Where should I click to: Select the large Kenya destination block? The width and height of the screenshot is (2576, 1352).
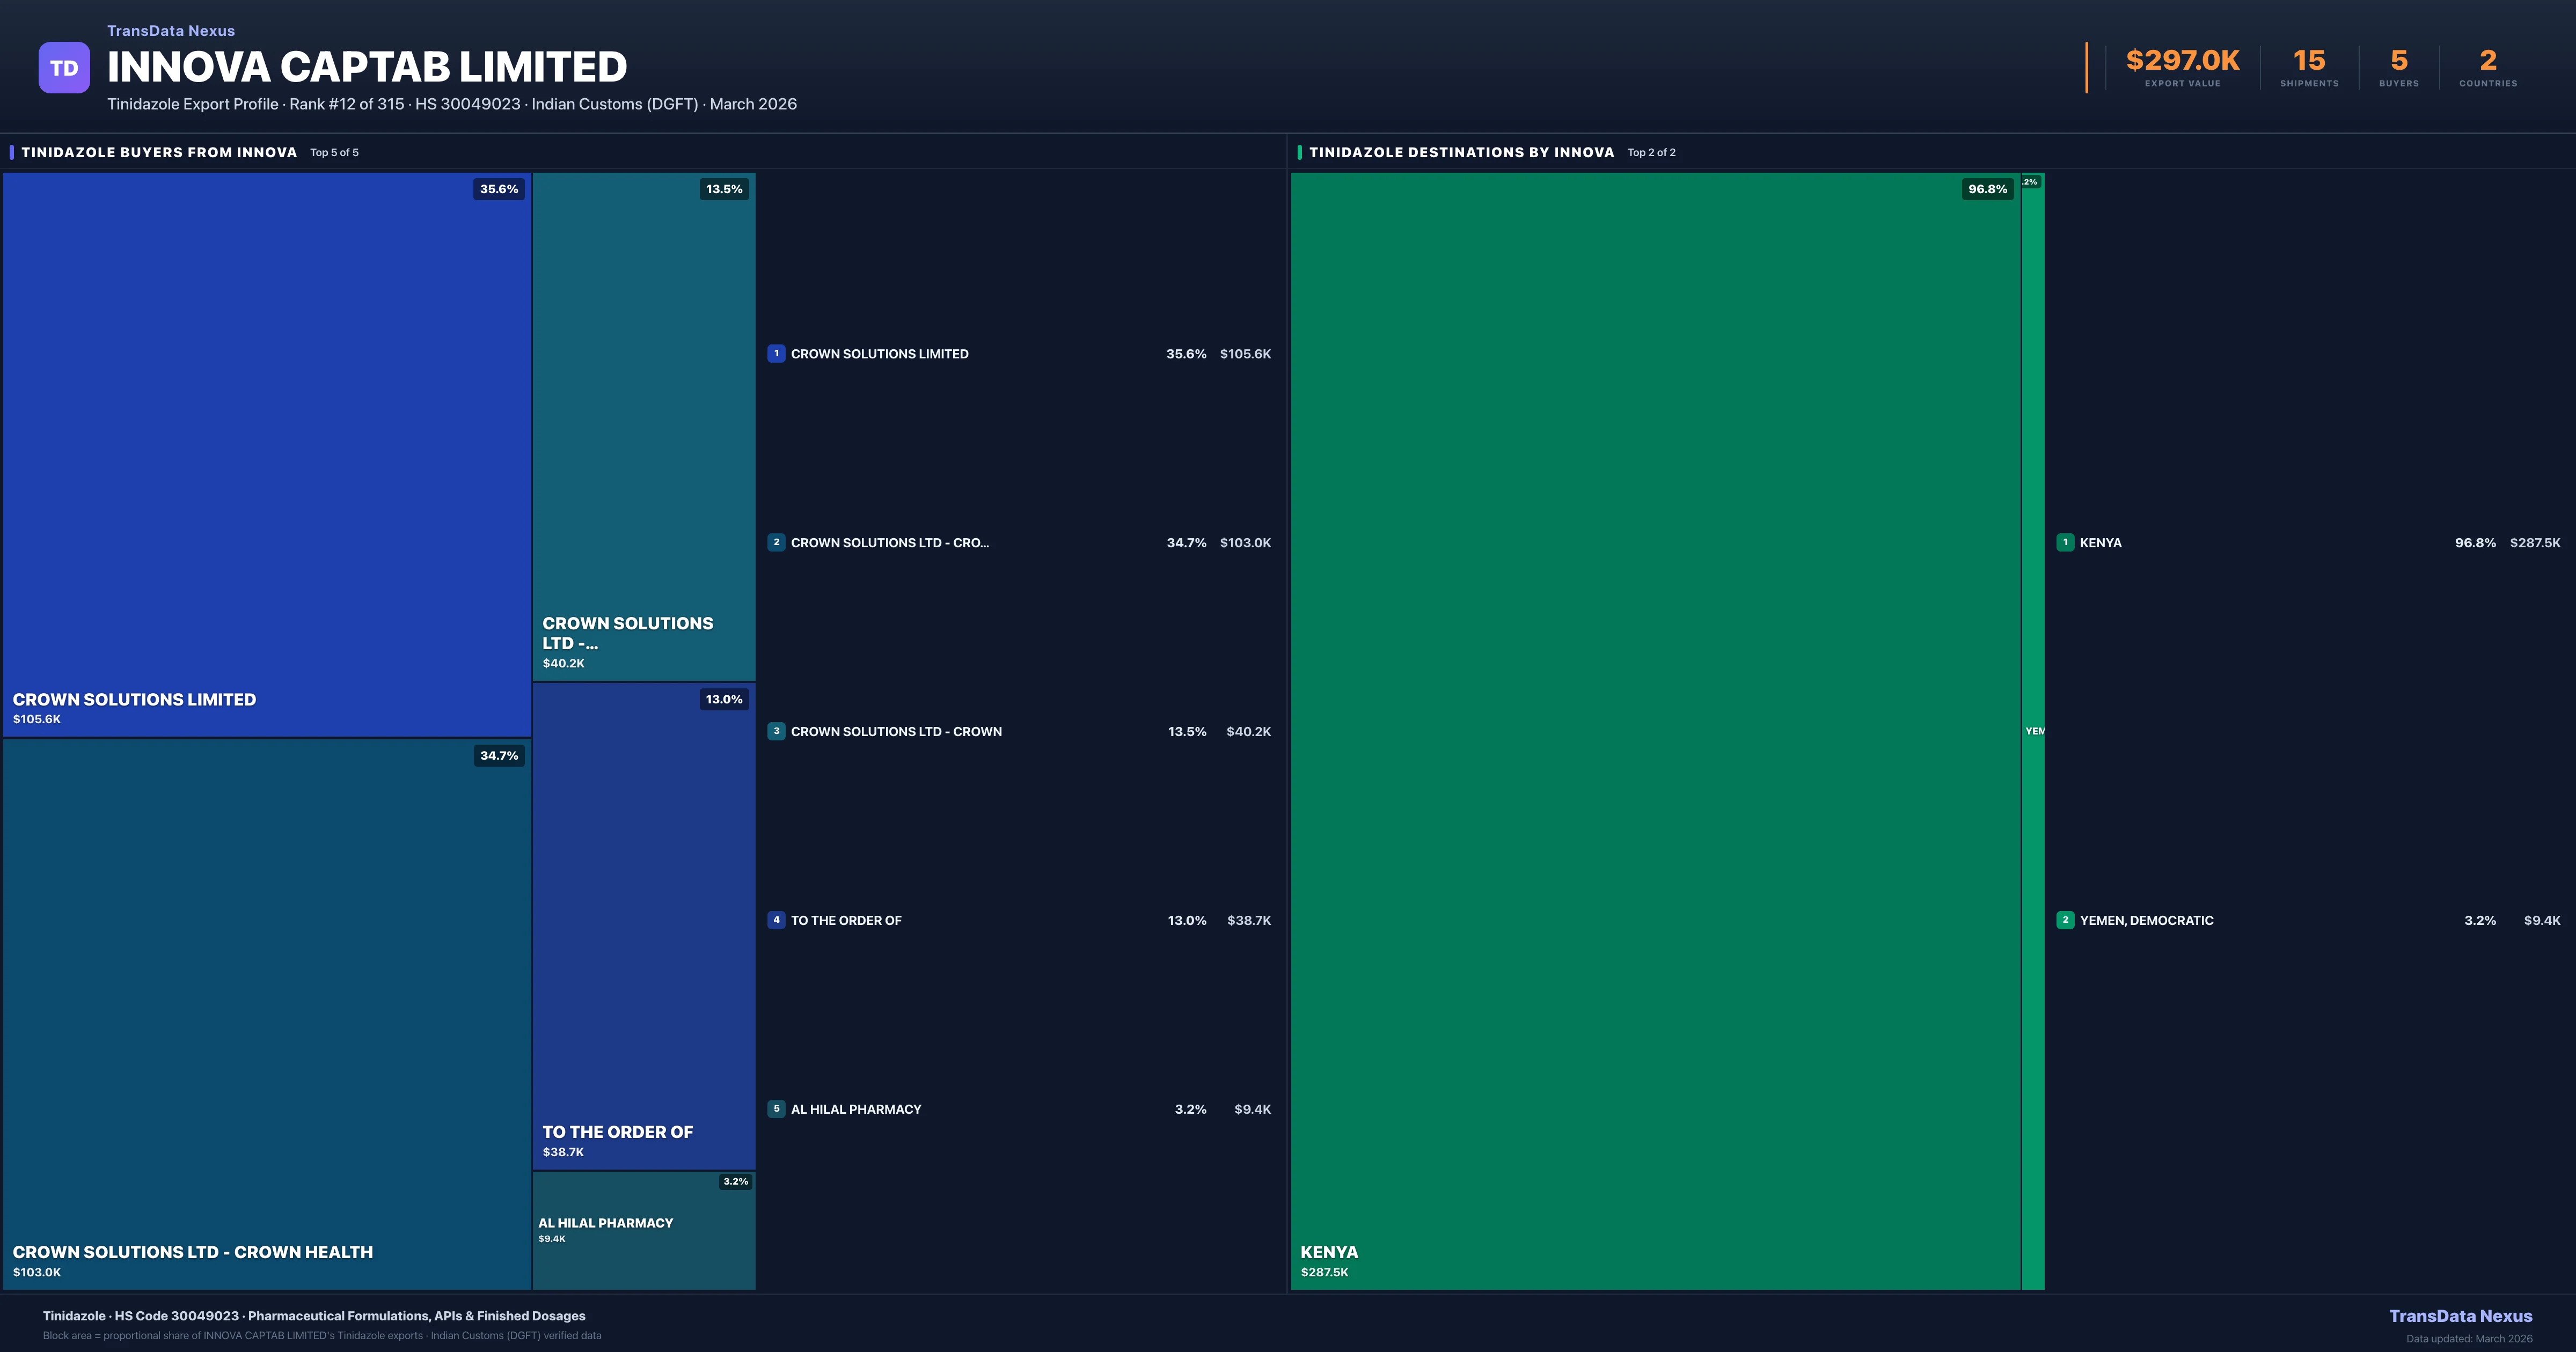pos(1655,730)
